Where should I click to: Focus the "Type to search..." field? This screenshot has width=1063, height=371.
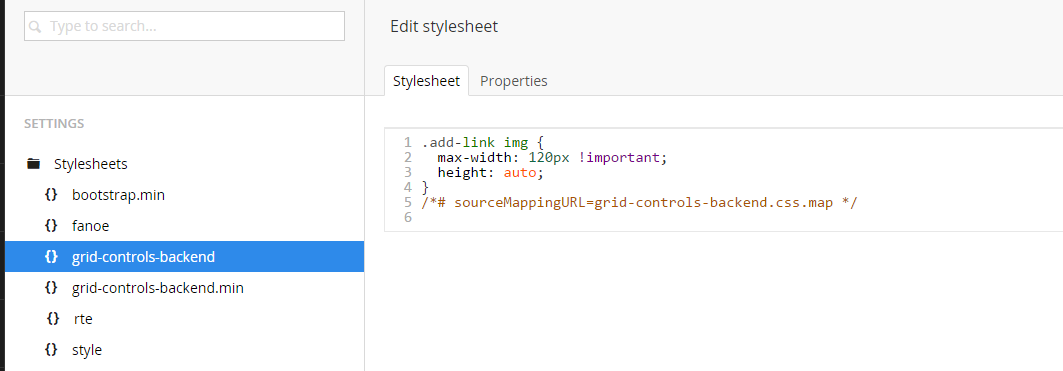tap(184, 26)
